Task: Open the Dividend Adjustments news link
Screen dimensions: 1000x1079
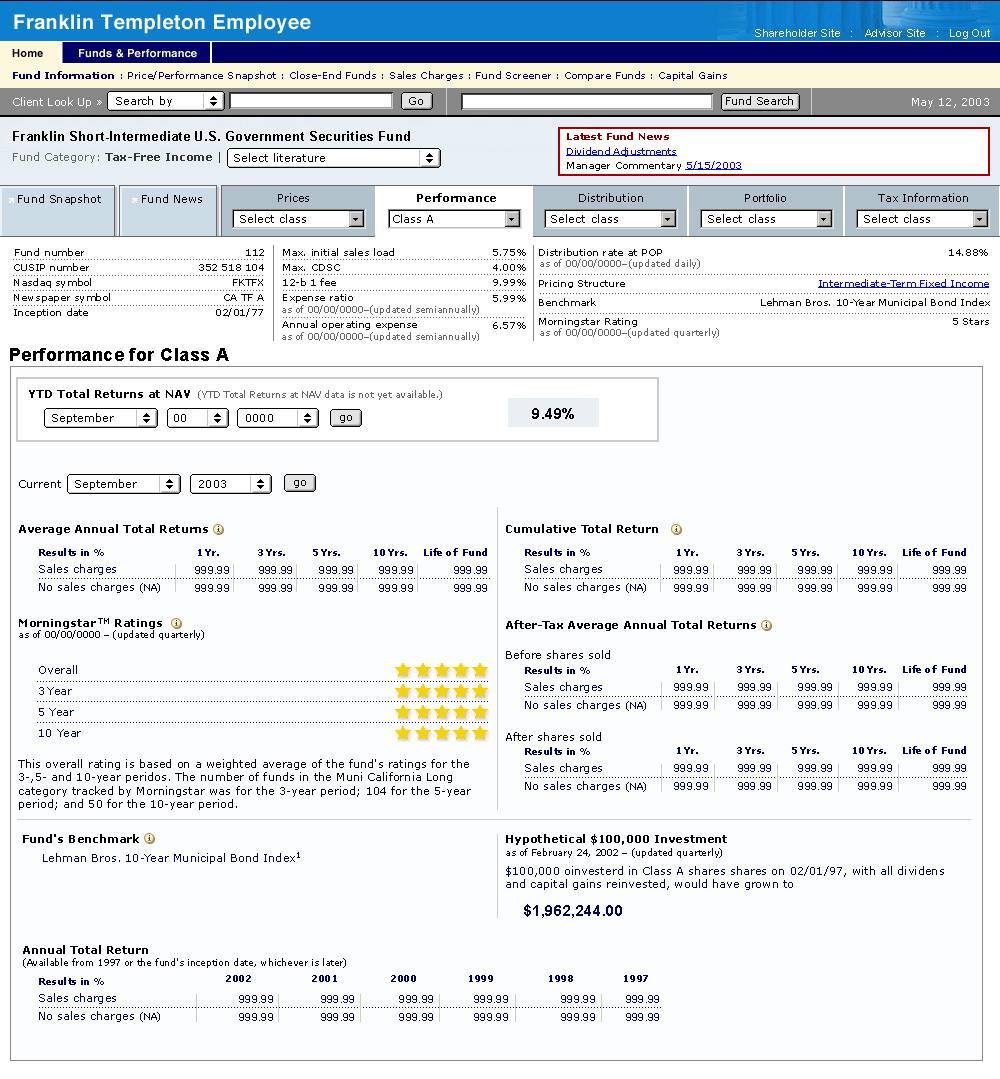Action: tap(621, 151)
